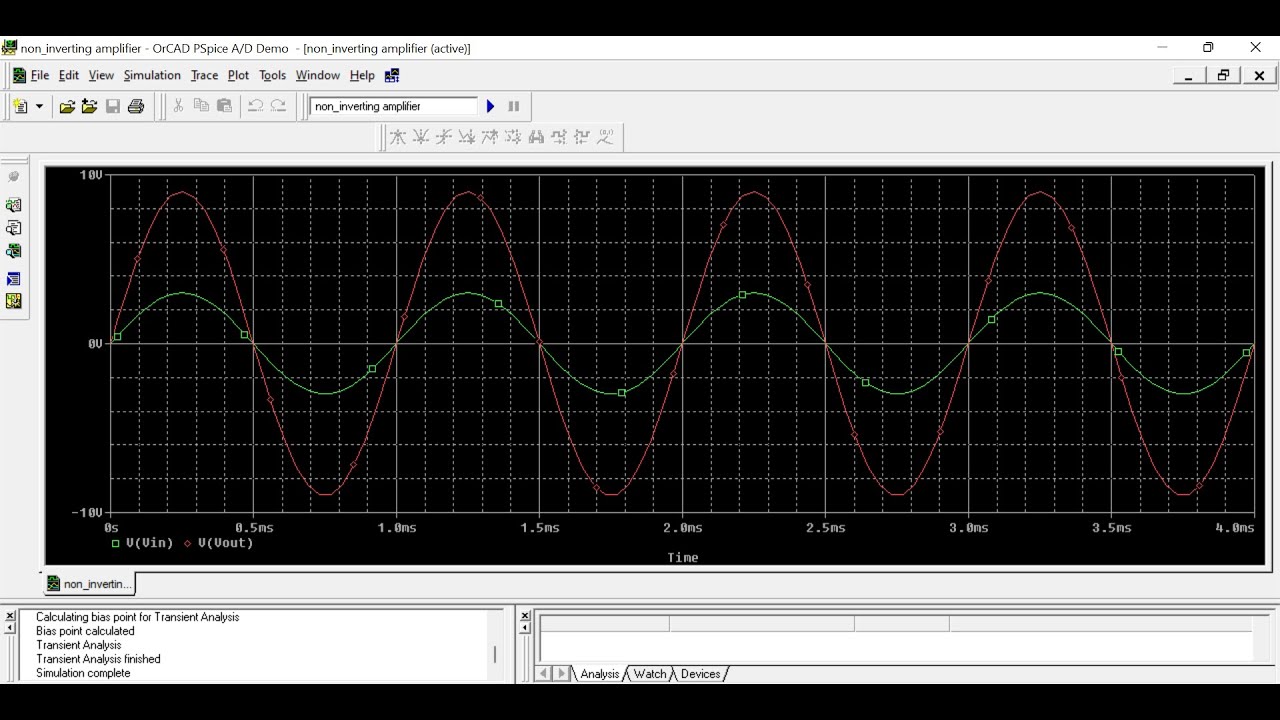
Task: Minimize the inner document window
Action: point(1188,75)
